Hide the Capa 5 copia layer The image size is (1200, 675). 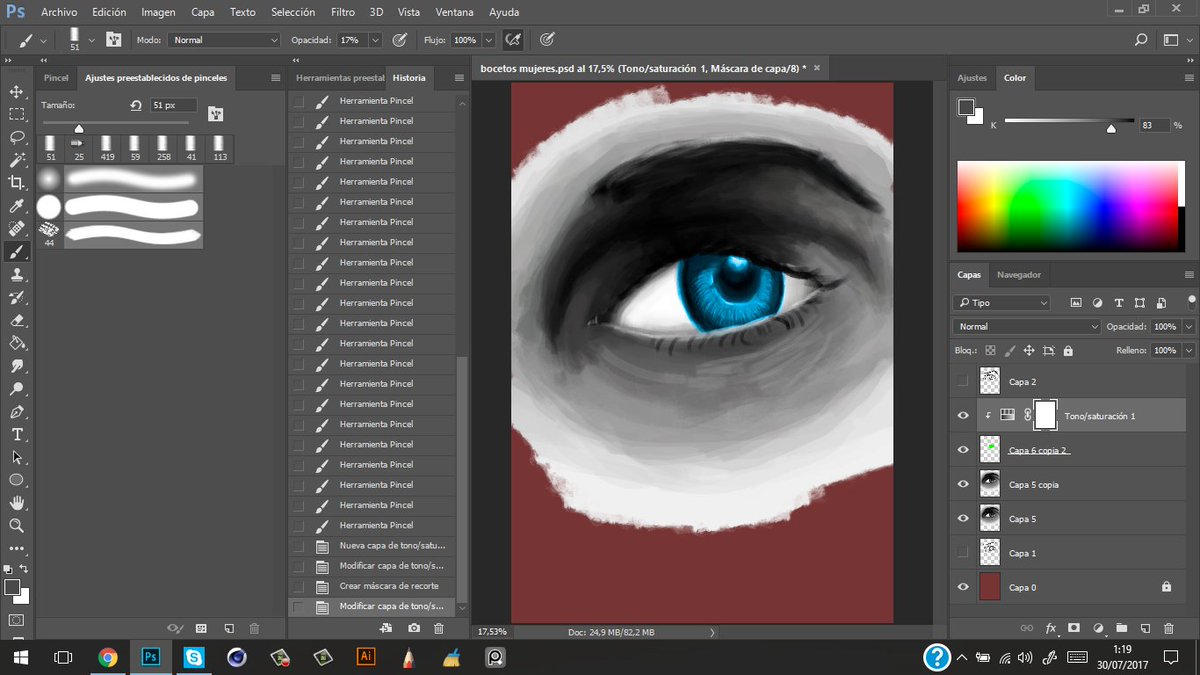pos(963,484)
